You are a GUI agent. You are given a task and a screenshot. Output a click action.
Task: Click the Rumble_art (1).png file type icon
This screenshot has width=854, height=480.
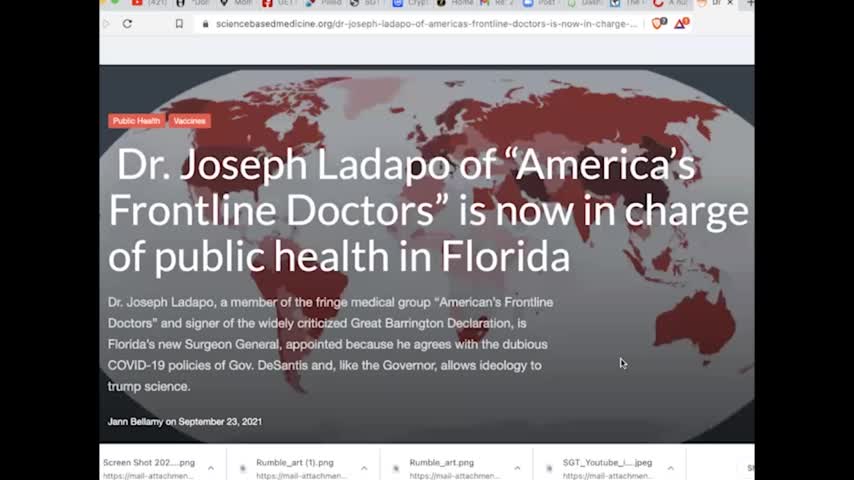coord(243,468)
